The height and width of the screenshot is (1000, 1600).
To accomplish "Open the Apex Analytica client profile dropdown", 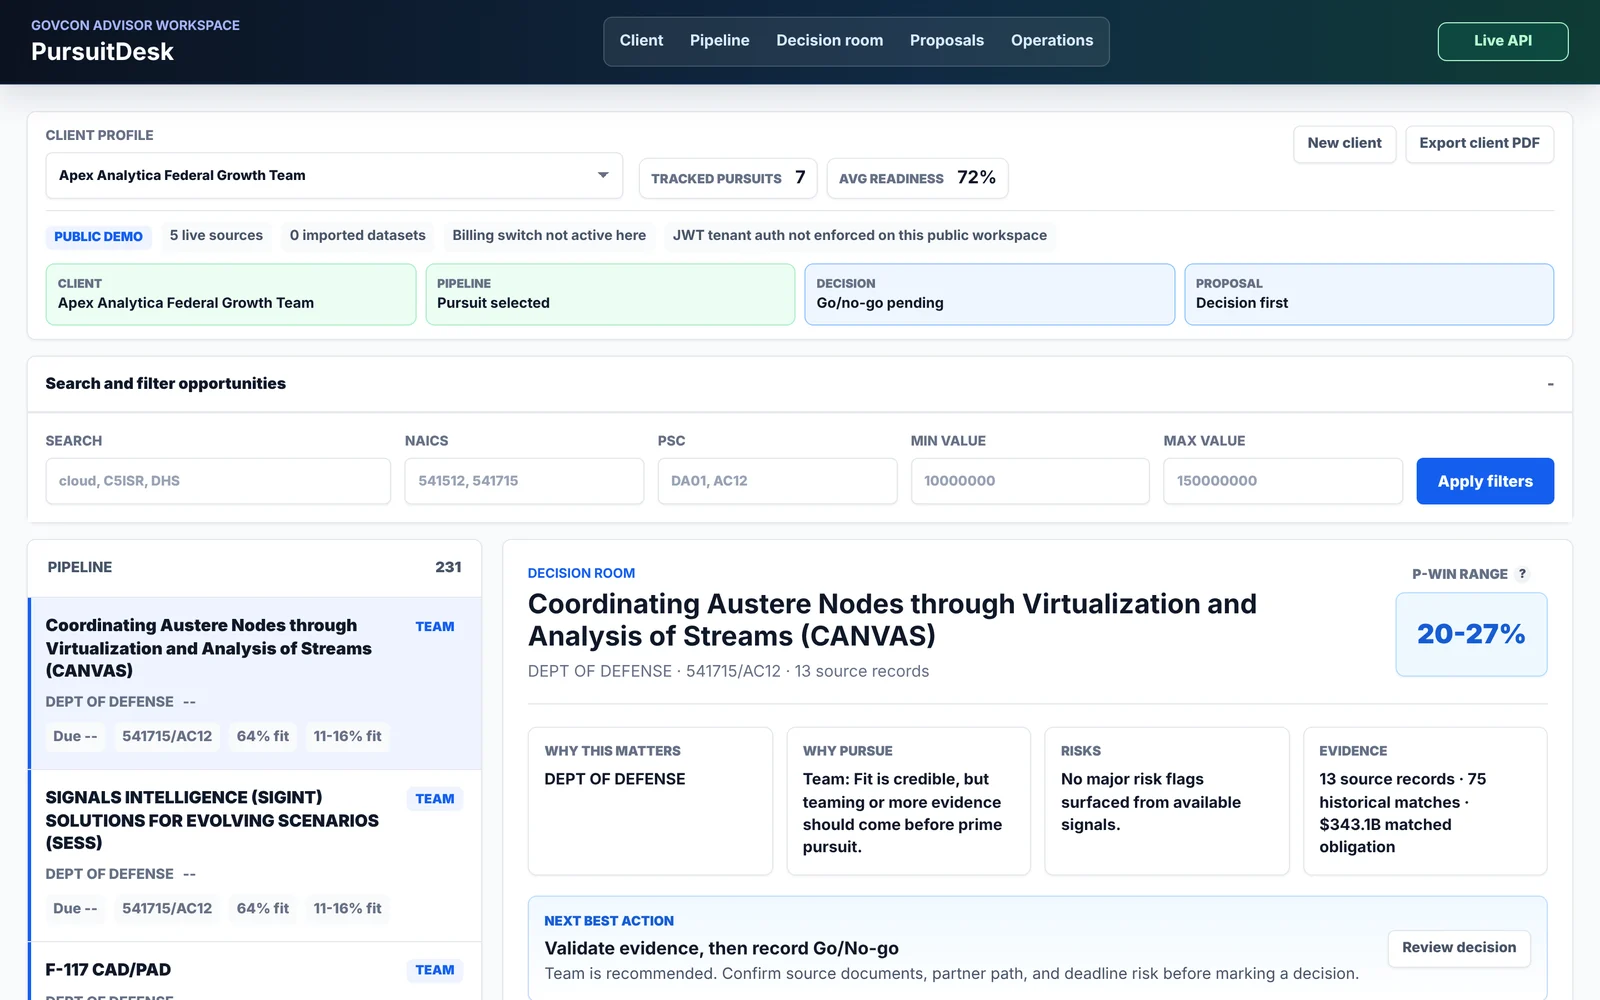I will click(x=334, y=176).
